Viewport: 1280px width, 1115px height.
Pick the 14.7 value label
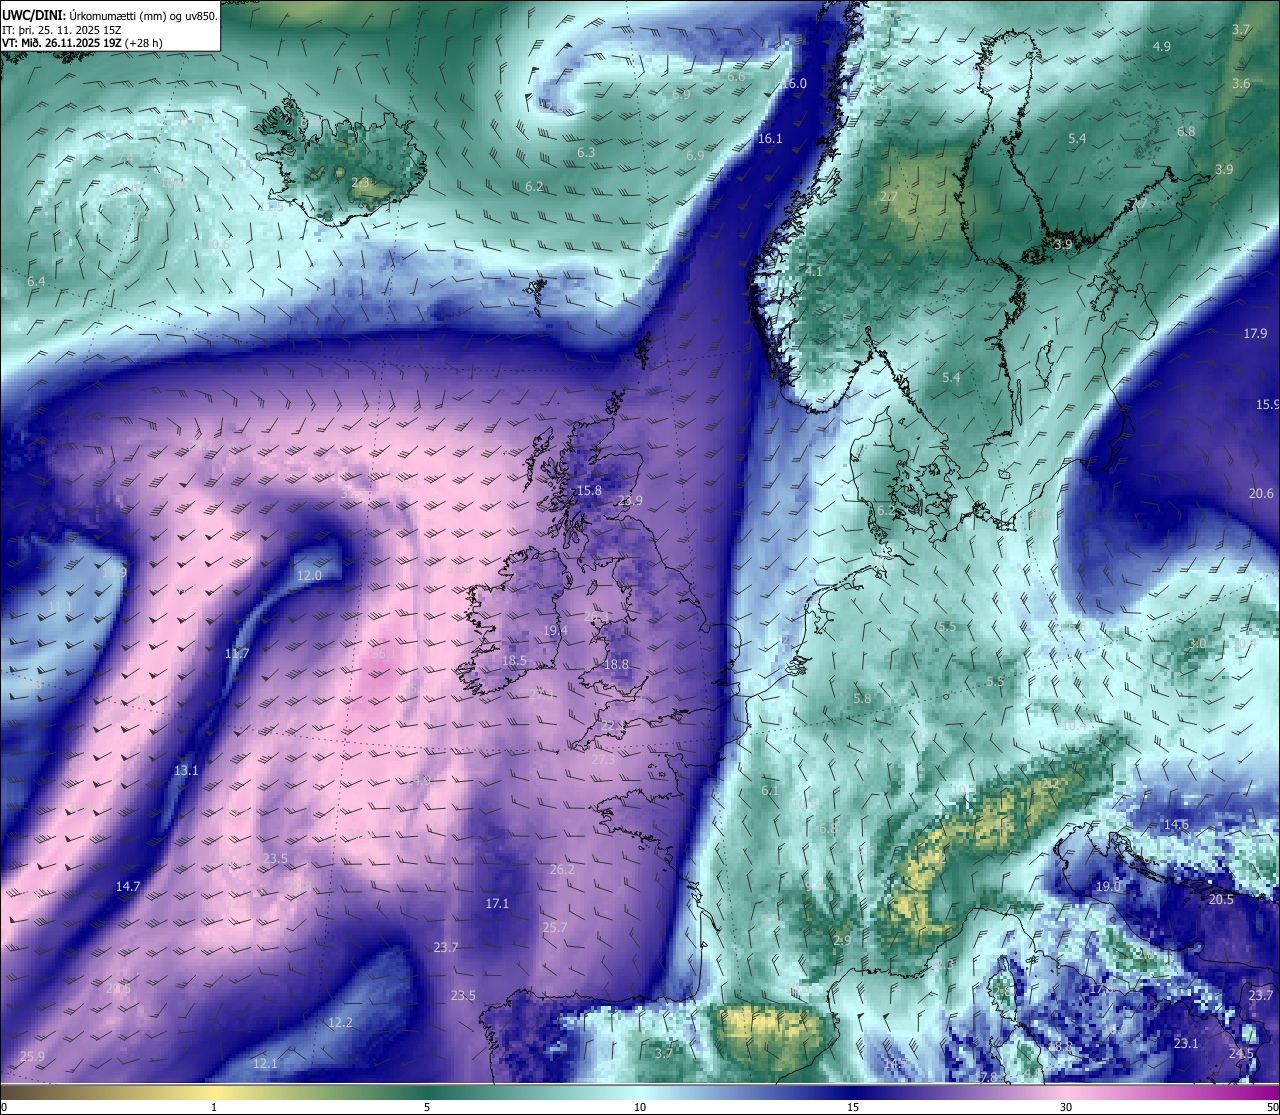(128, 887)
